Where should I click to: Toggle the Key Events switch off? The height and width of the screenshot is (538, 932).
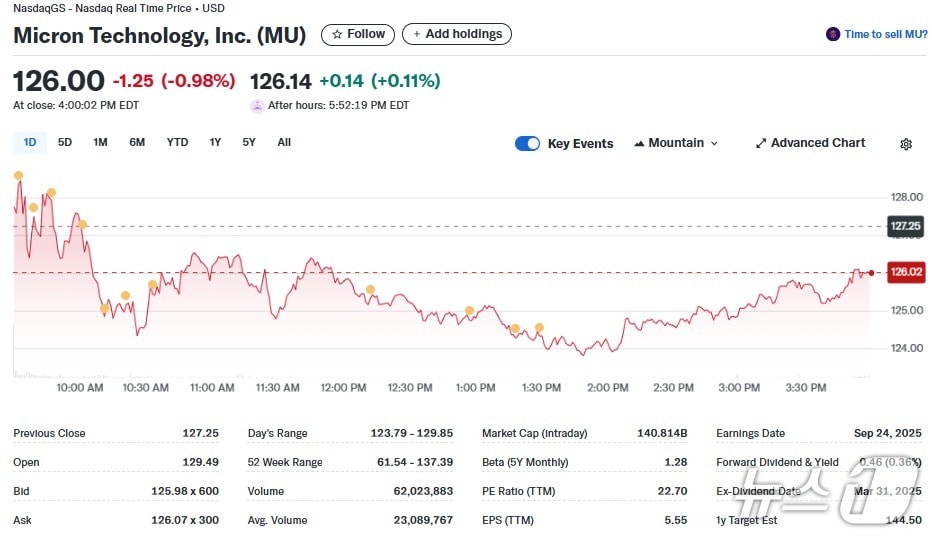coord(527,144)
